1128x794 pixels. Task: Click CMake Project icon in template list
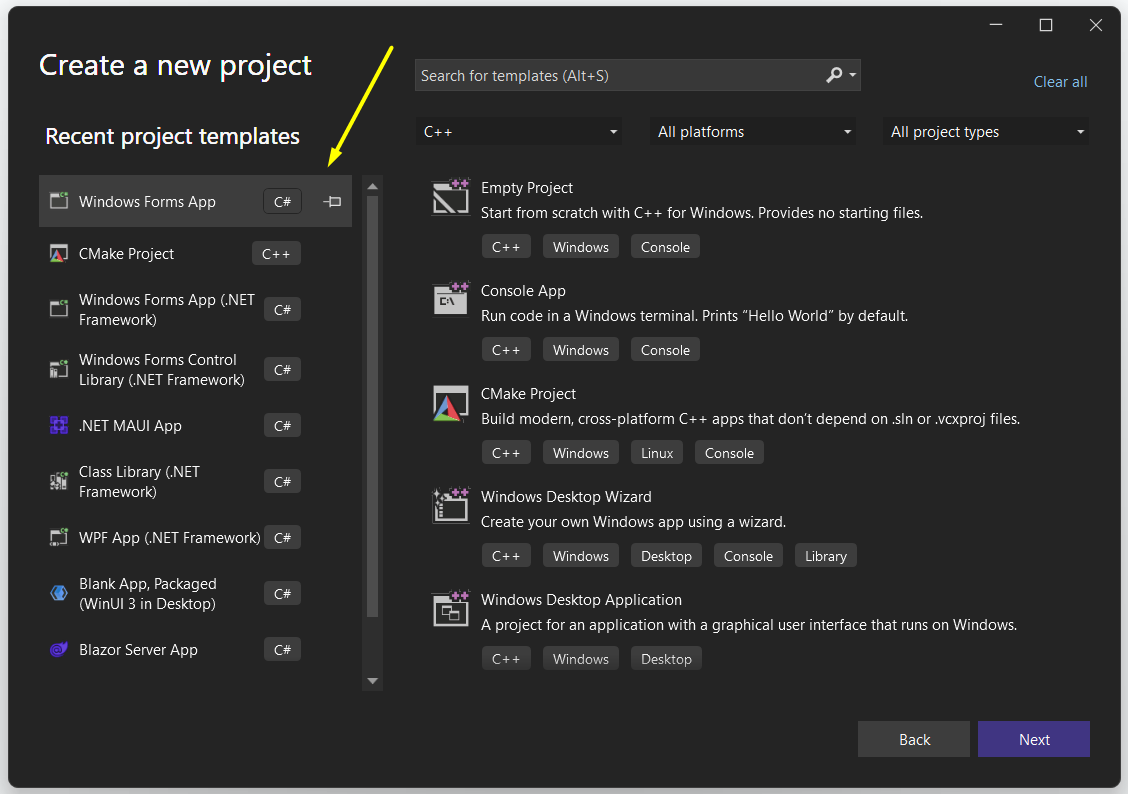tap(450, 403)
